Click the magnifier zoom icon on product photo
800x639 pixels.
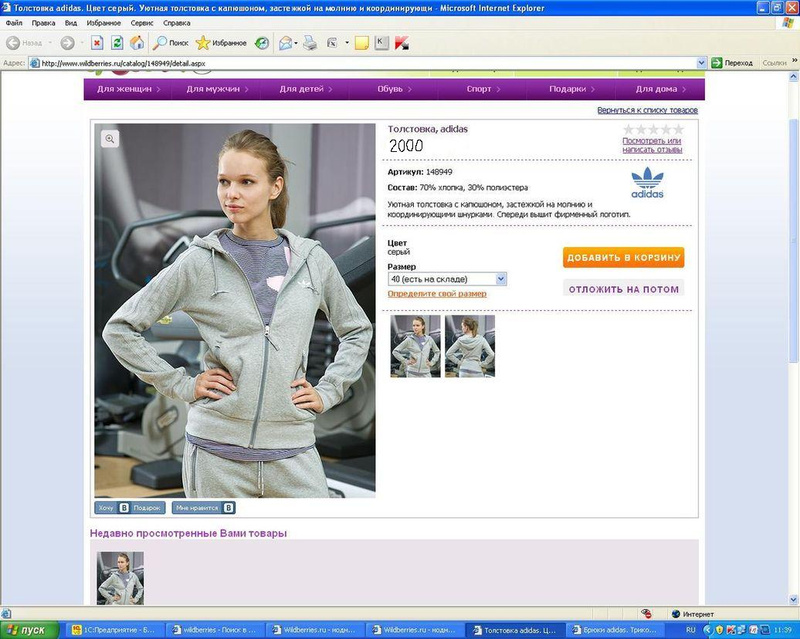[x=108, y=139]
